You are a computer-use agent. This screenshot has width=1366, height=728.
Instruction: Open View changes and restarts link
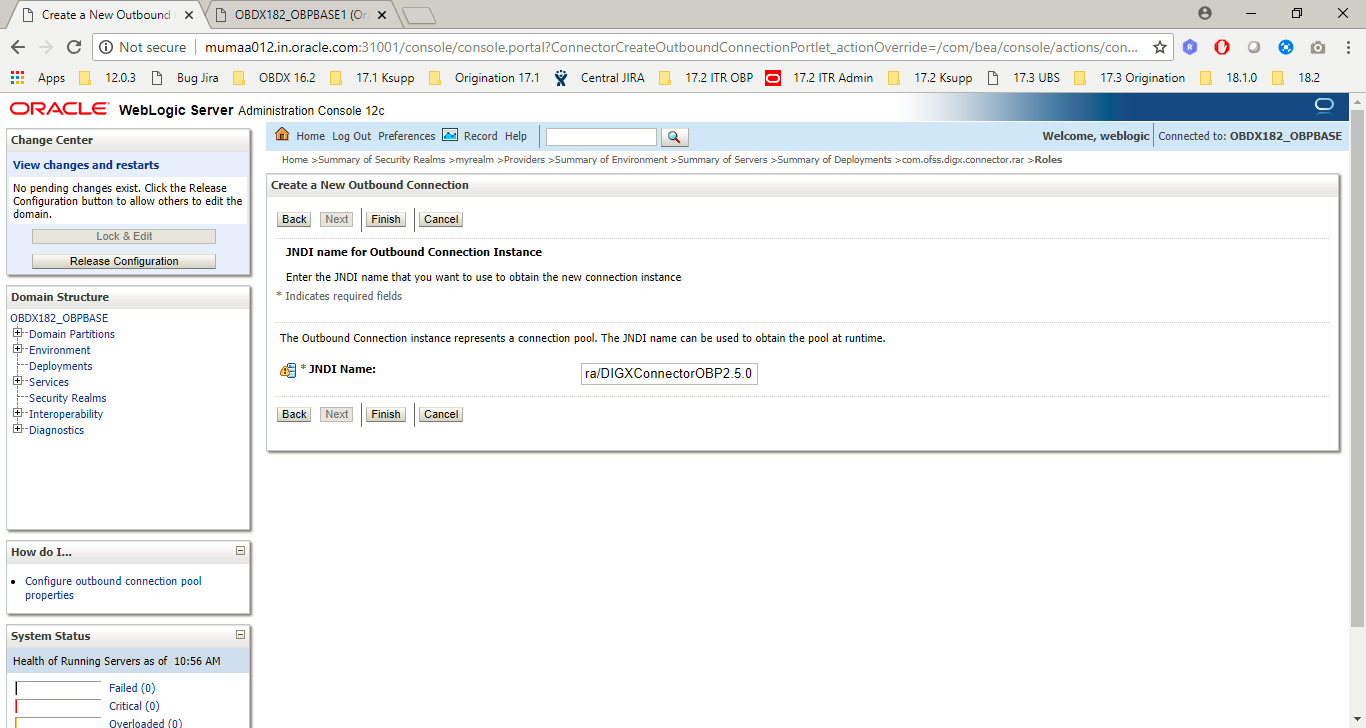[x=86, y=165]
